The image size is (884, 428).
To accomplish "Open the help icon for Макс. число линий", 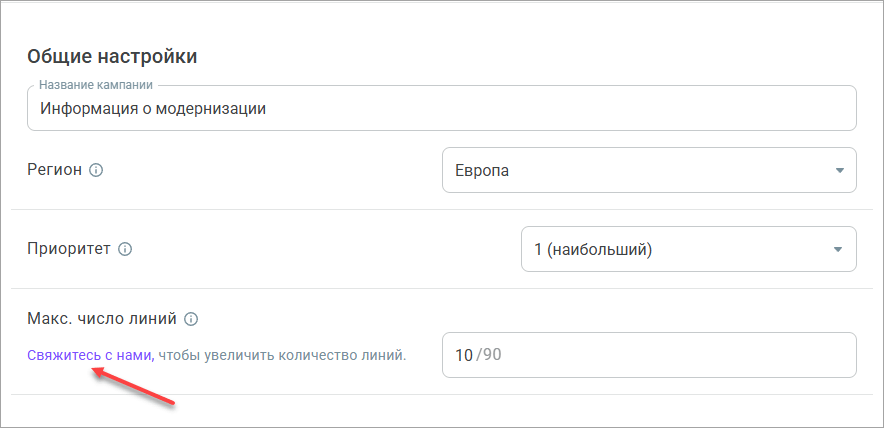I will coord(191,320).
